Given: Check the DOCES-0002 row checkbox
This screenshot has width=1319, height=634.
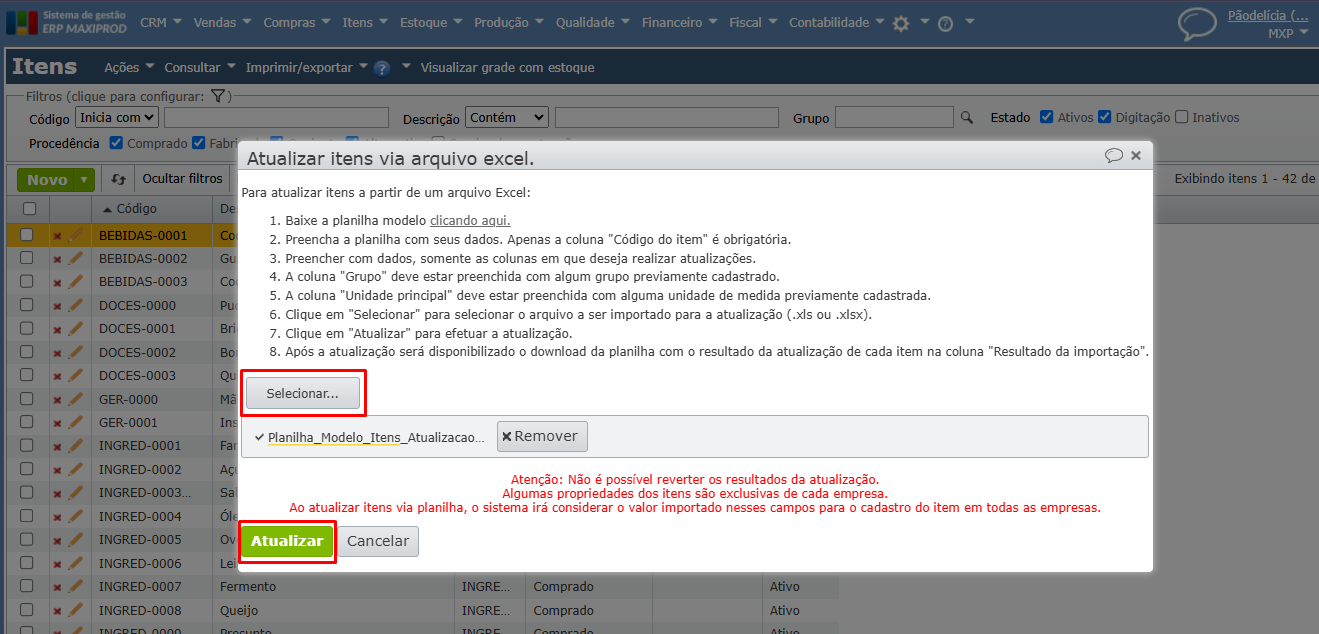Looking at the screenshot, I should (27, 352).
